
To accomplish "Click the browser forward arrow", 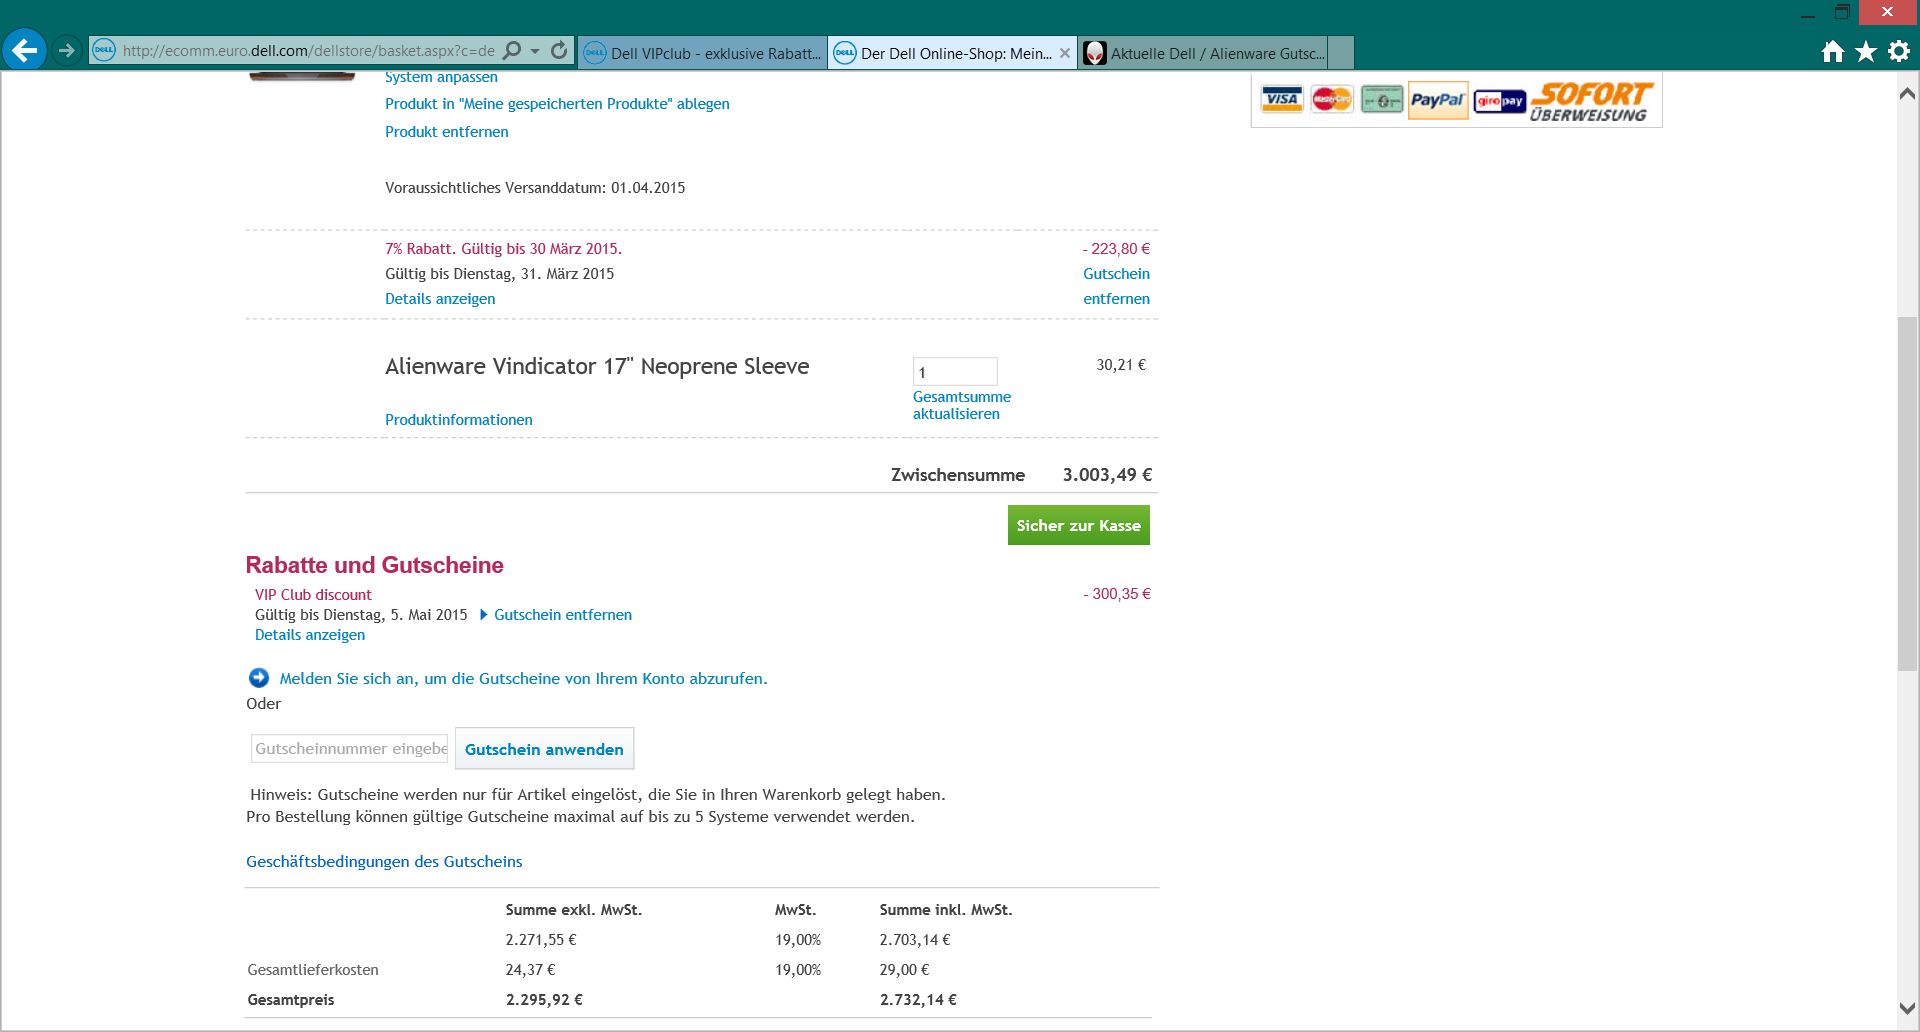I will tap(67, 50).
